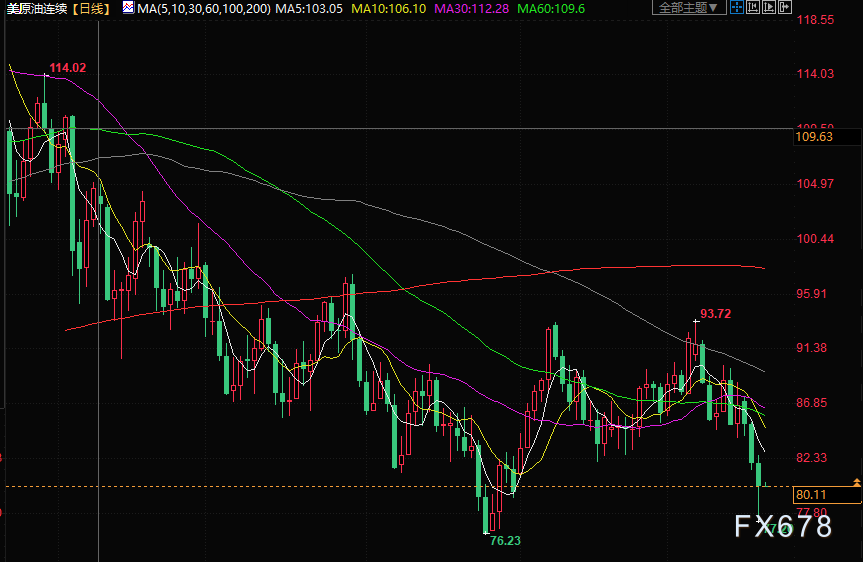This screenshot has height=562, width=863.
Task: Click the MA(5,10,30,60,100,200) indicator label
Action: tap(204, 9)
